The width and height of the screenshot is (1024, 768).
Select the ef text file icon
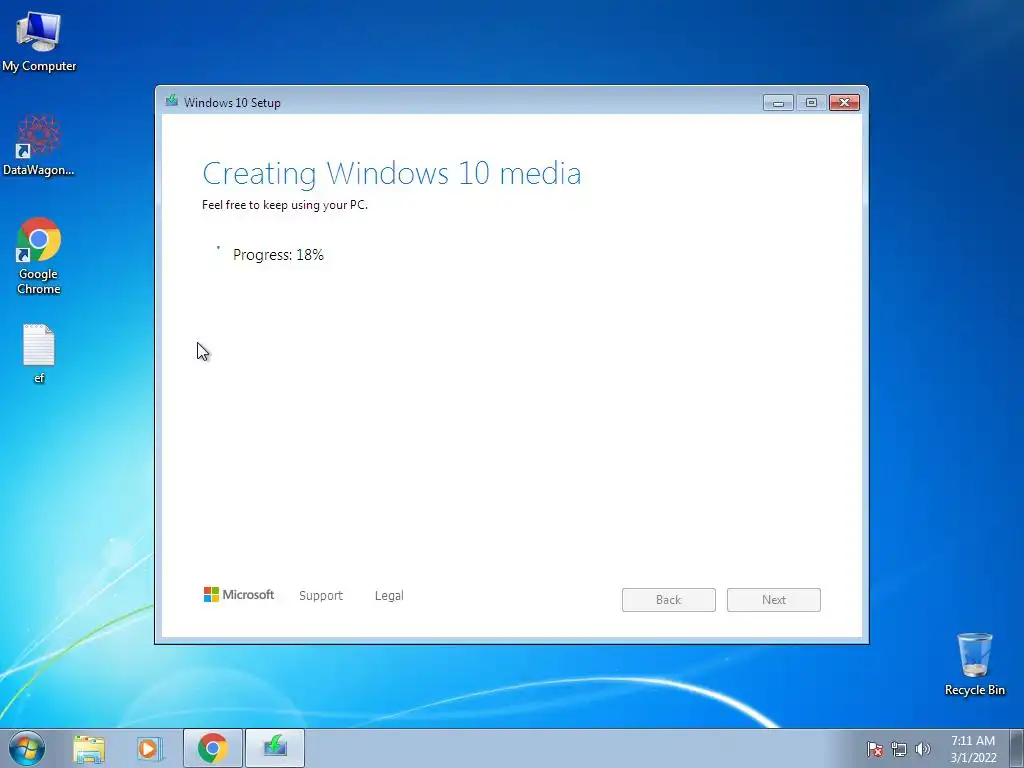(x=39, y=353)
